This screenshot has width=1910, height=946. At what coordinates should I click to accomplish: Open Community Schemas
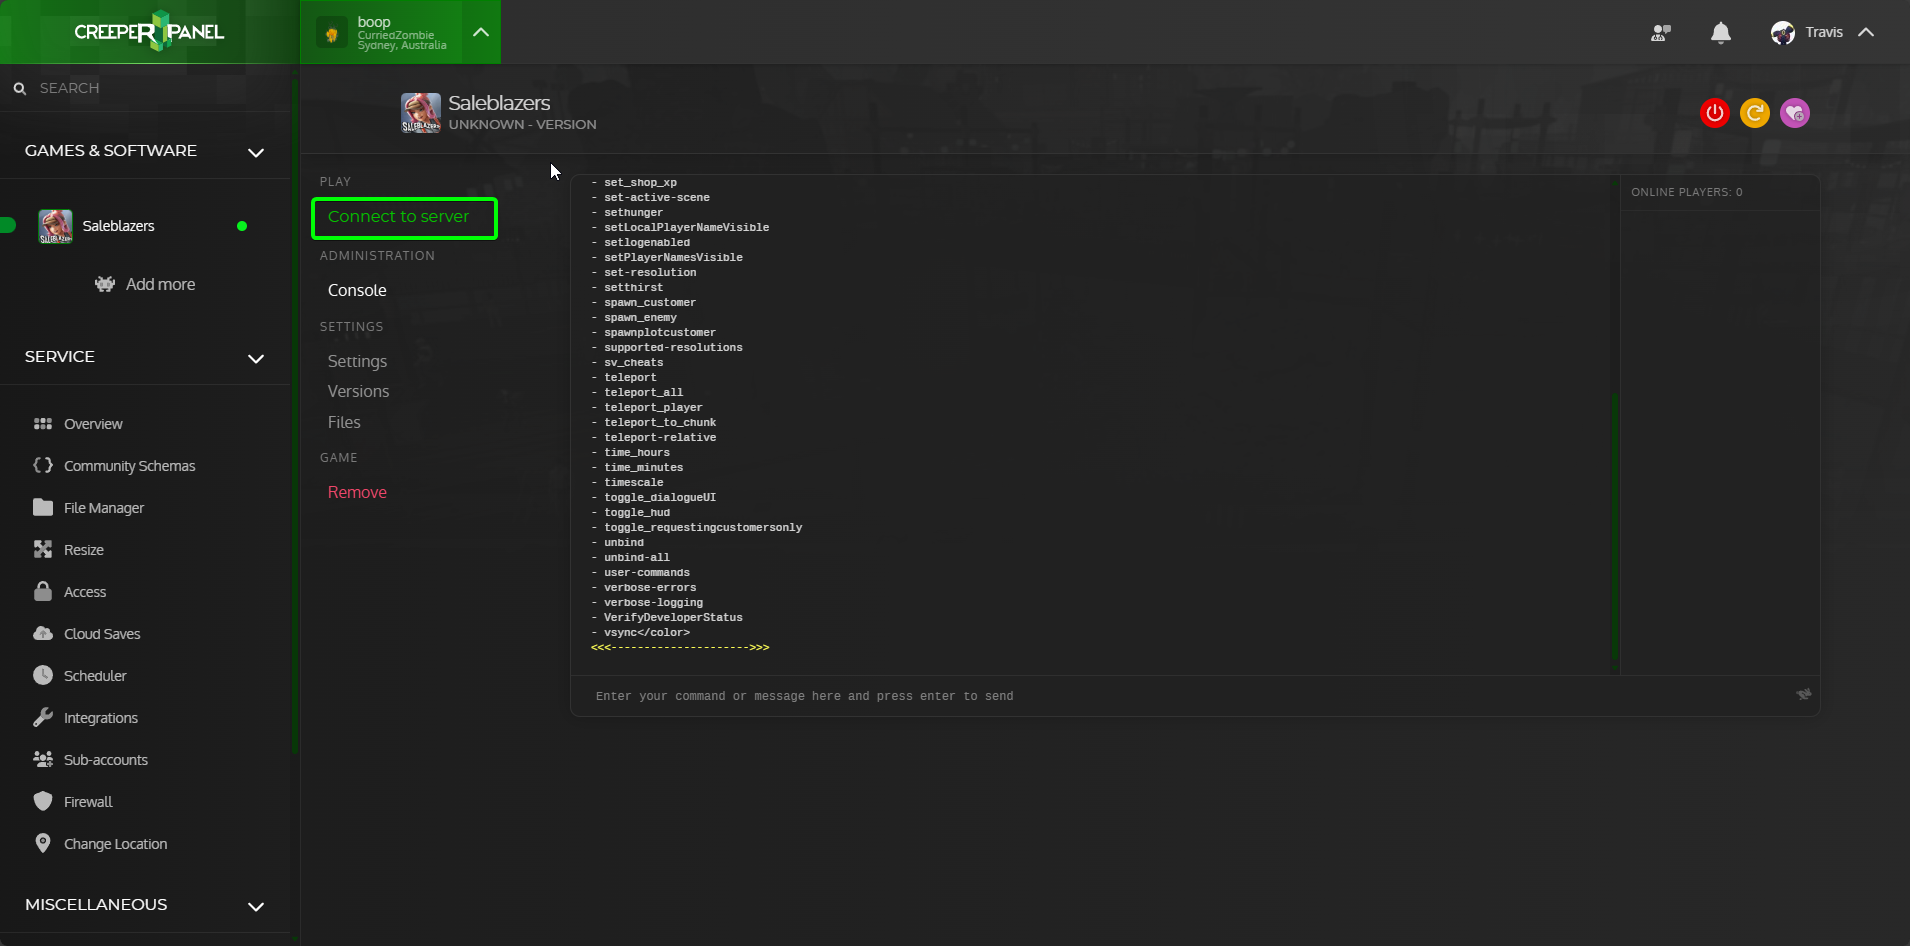[x=129, y=466]
